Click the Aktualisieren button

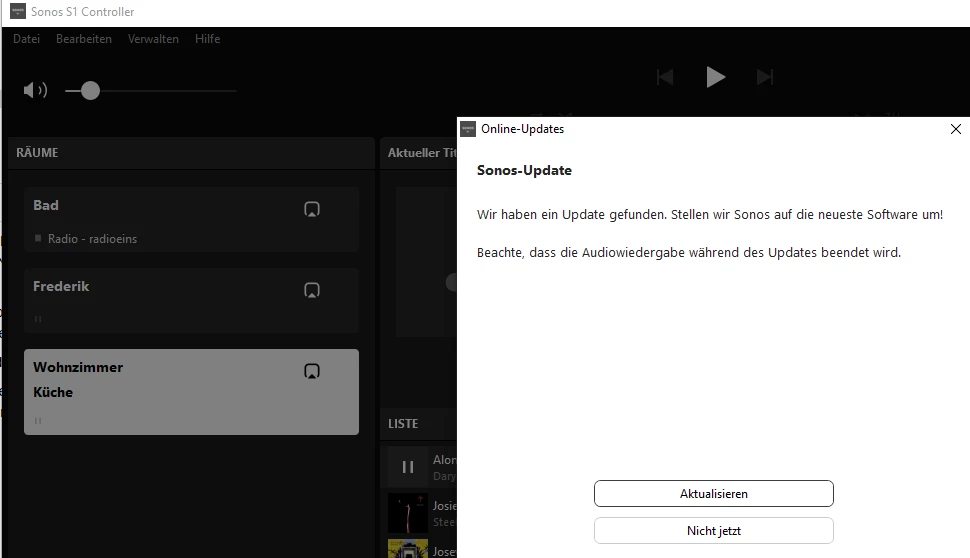click(713, 494)
